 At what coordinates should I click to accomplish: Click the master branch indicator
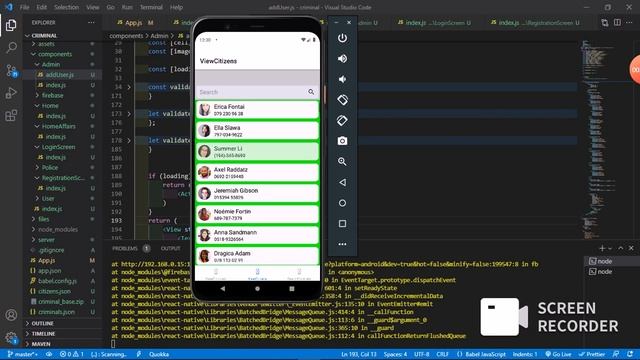coord(22,354)
